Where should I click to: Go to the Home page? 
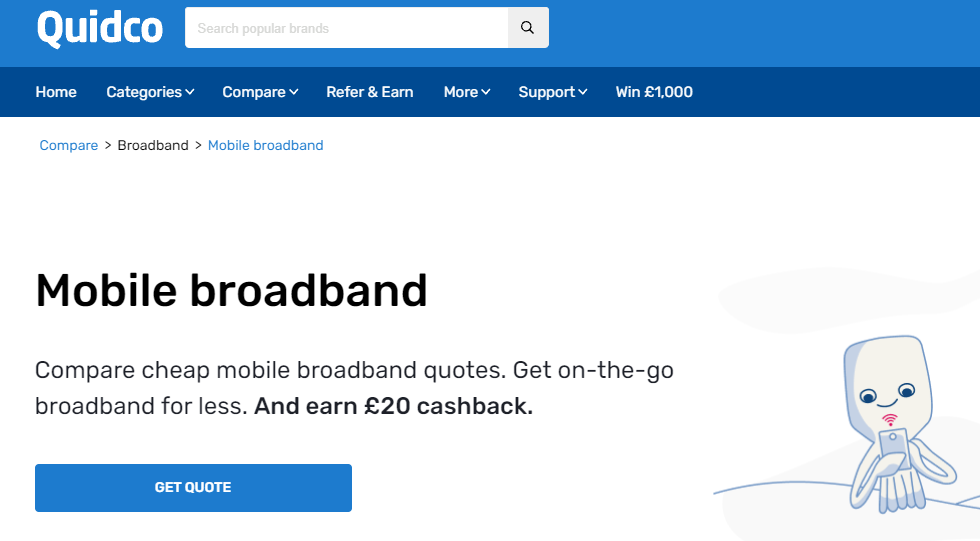click(x=56, y=92)
